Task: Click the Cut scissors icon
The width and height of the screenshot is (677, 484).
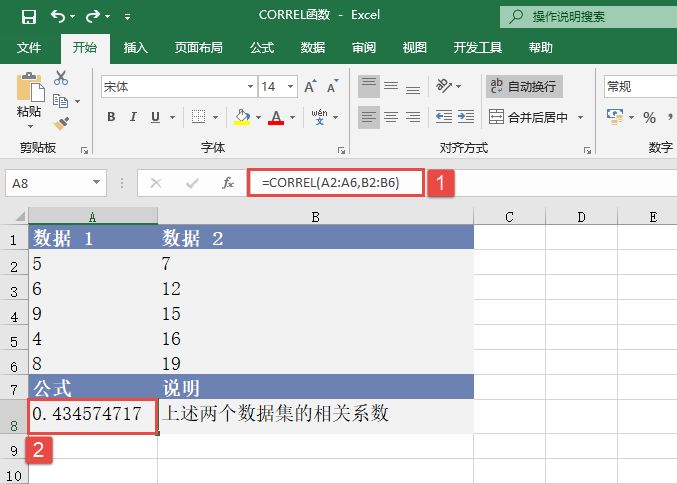Action: pyautogui.click(x=61, y=78)
